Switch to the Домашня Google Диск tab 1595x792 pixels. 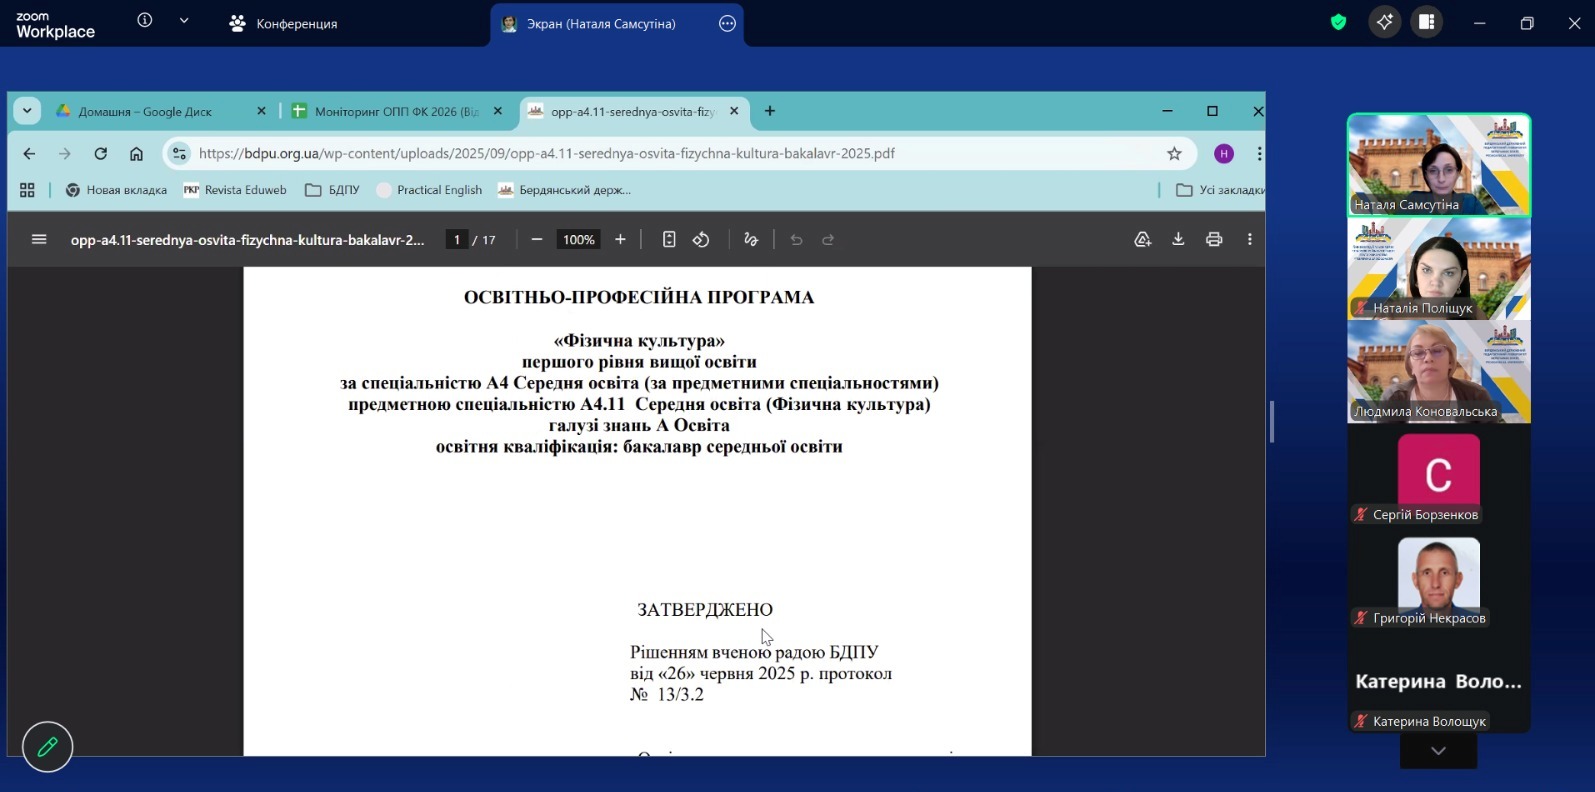click(145, 111)
